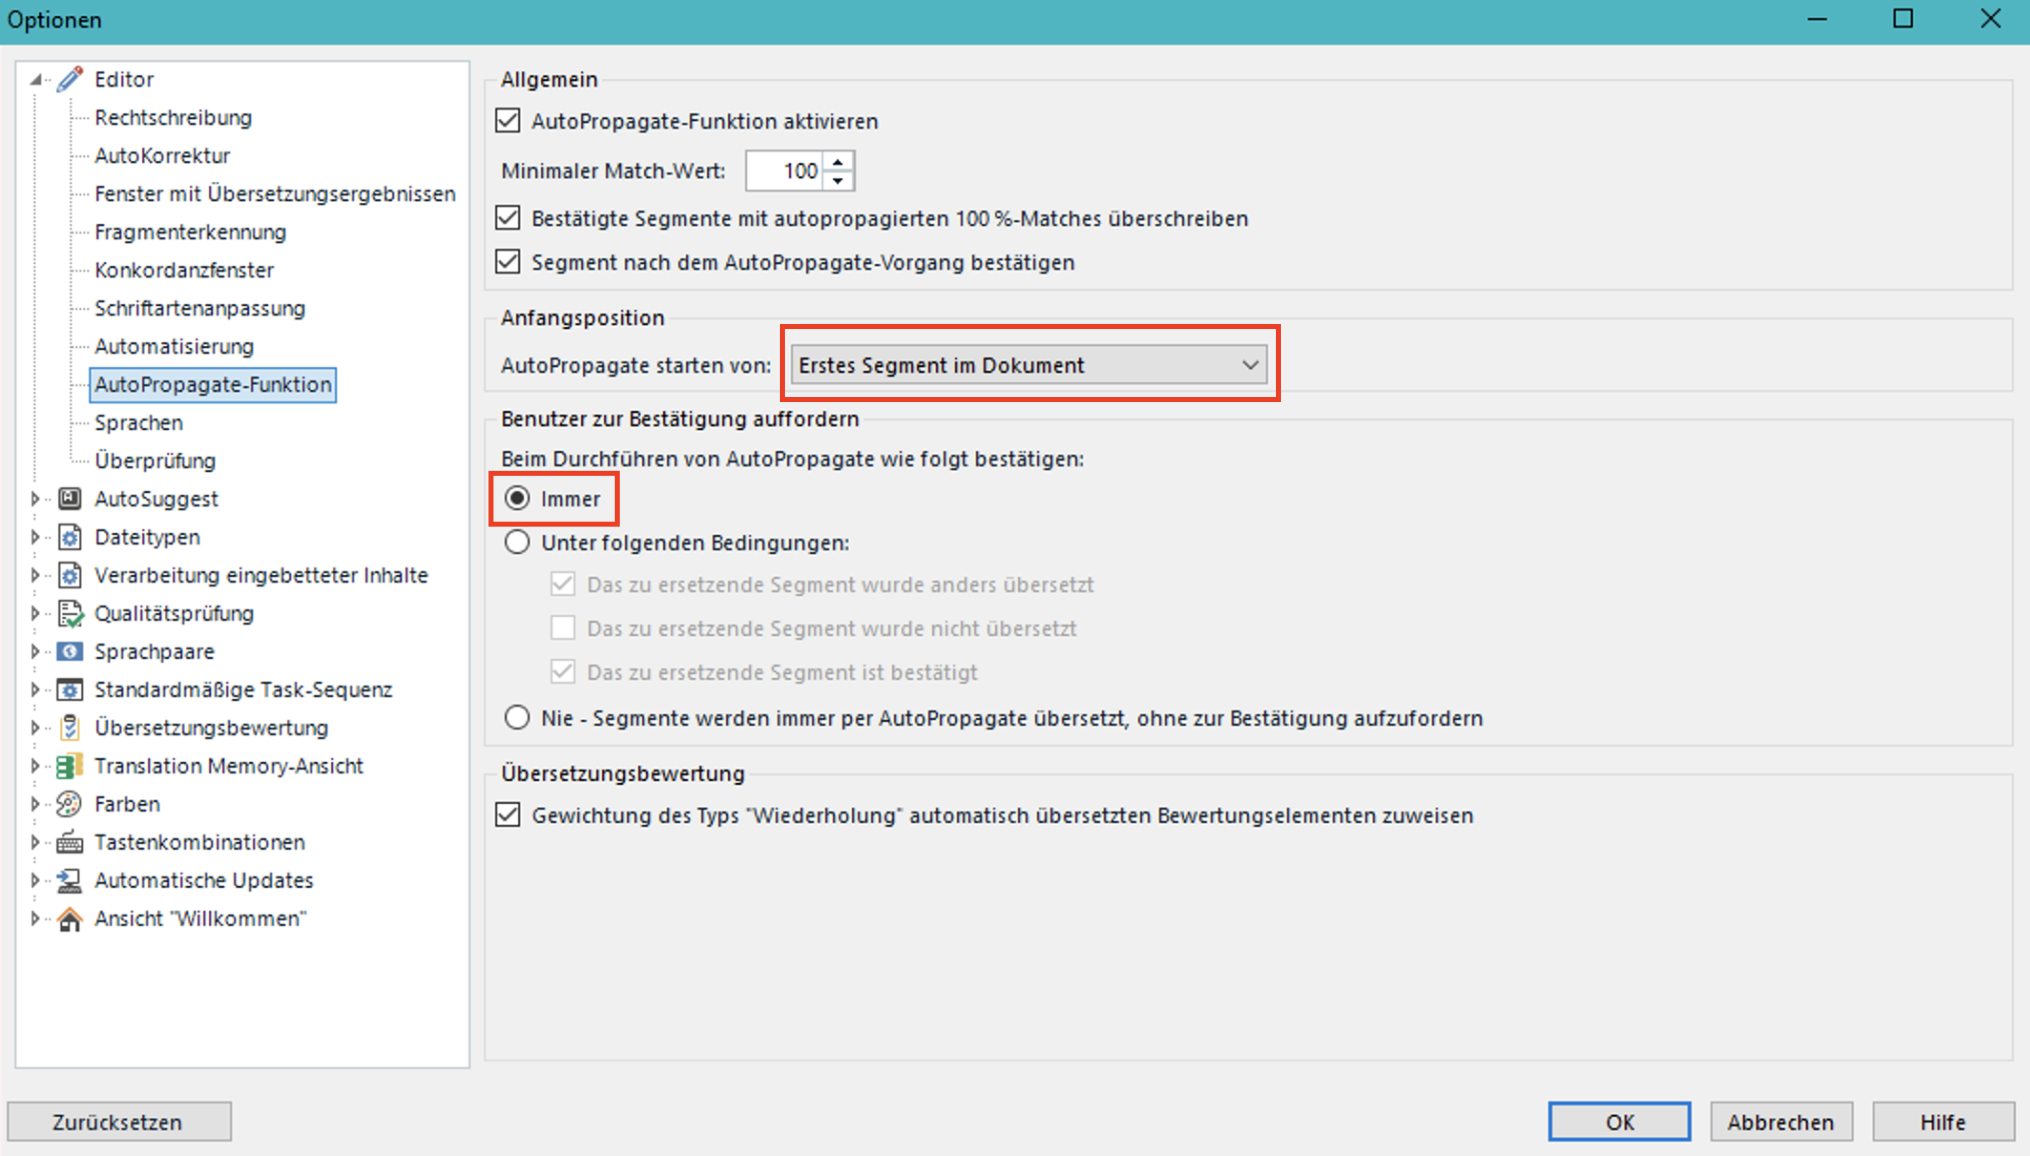The height and width of the screenshot is (1156, 2030).
Task: Click the Automatische Updates icon
Action: pos(69,880)
